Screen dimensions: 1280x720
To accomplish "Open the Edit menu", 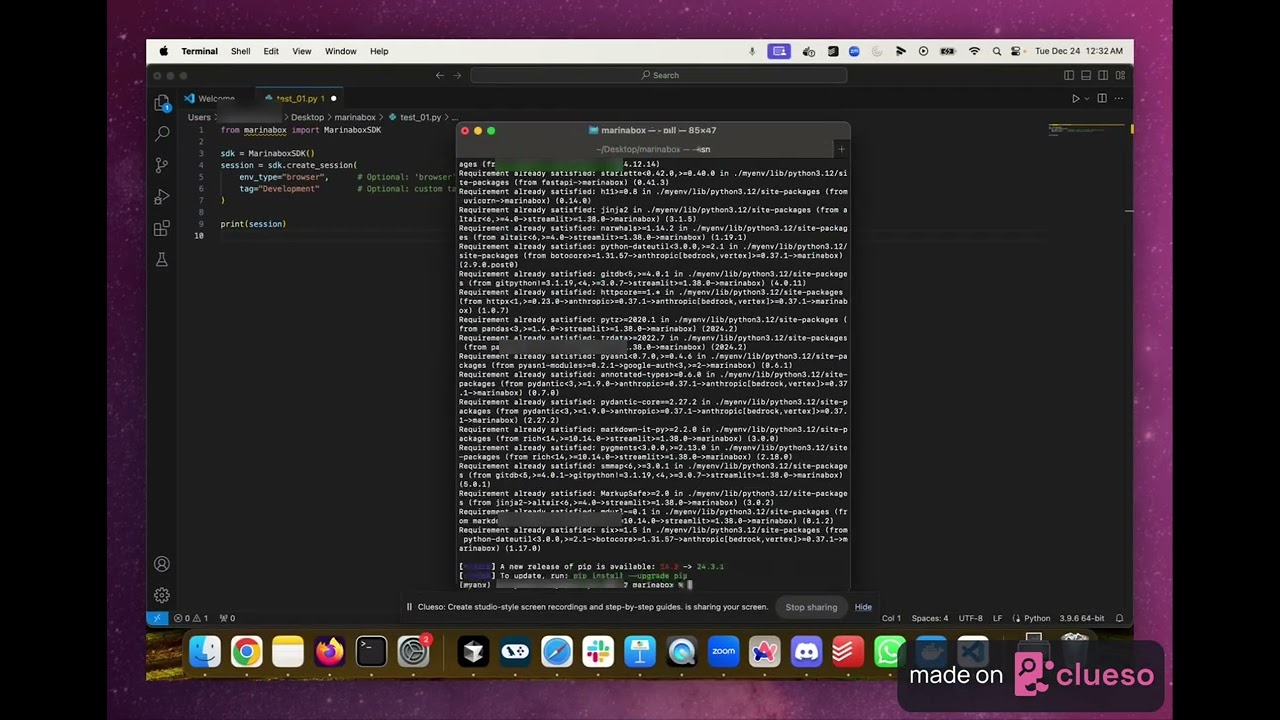I will coord(271,51).
